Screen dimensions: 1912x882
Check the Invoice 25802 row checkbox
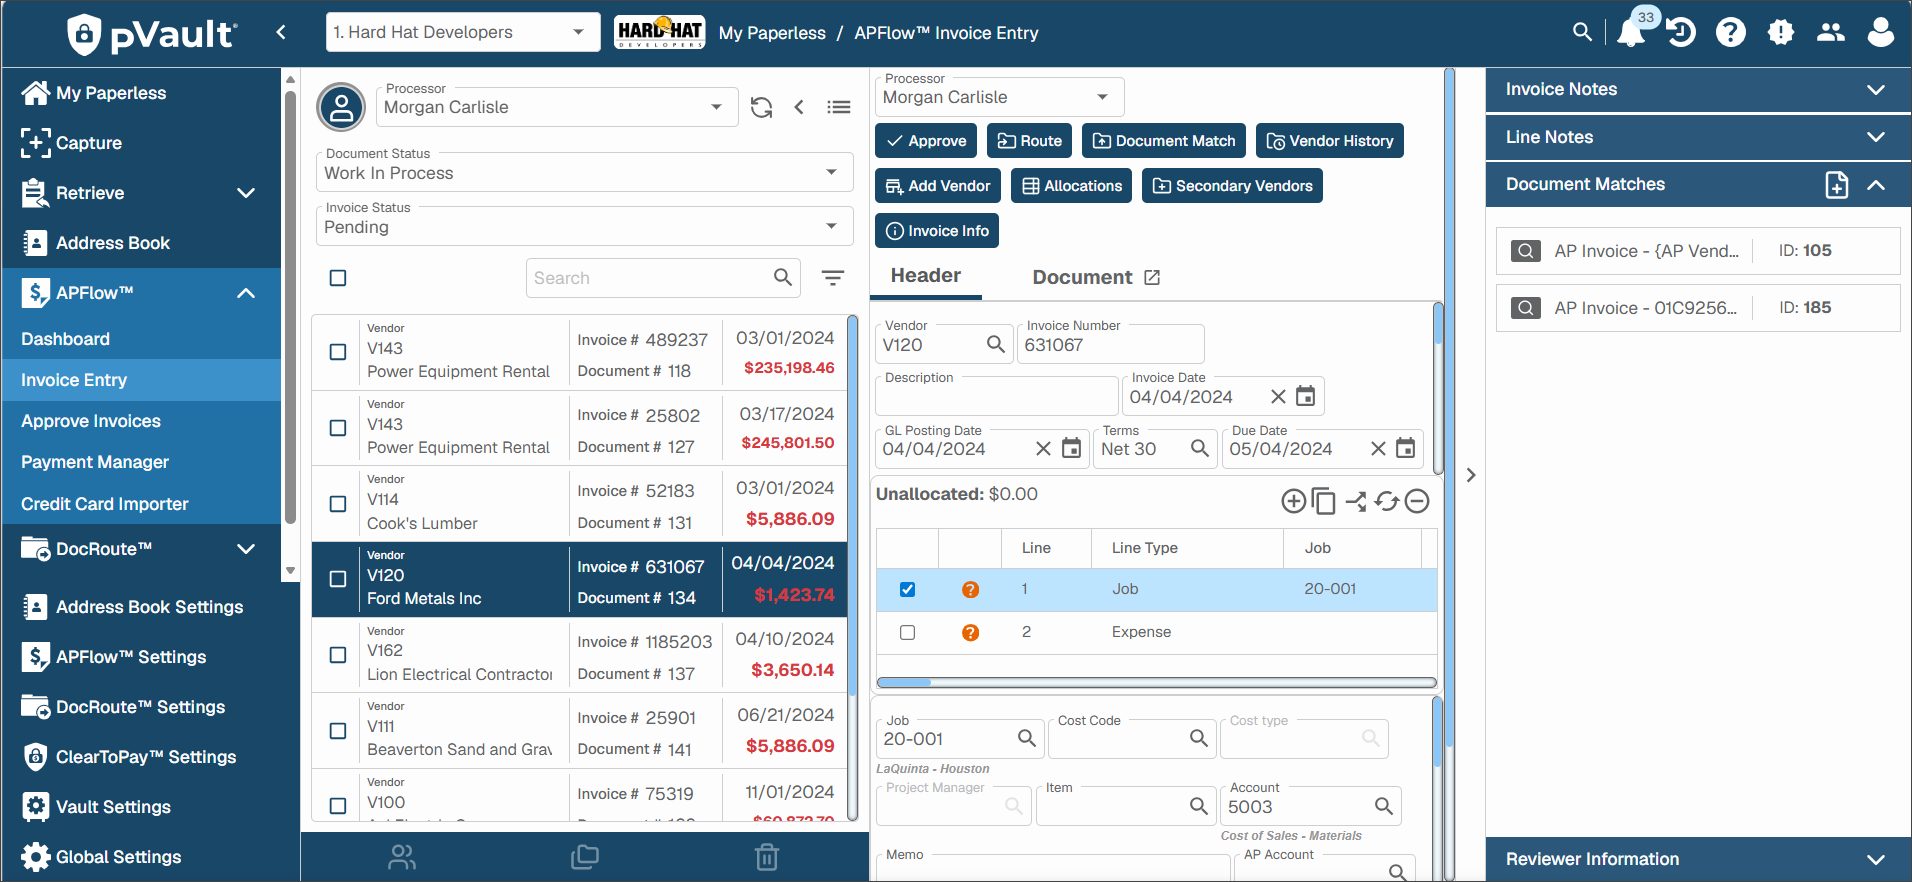[338, 428]
